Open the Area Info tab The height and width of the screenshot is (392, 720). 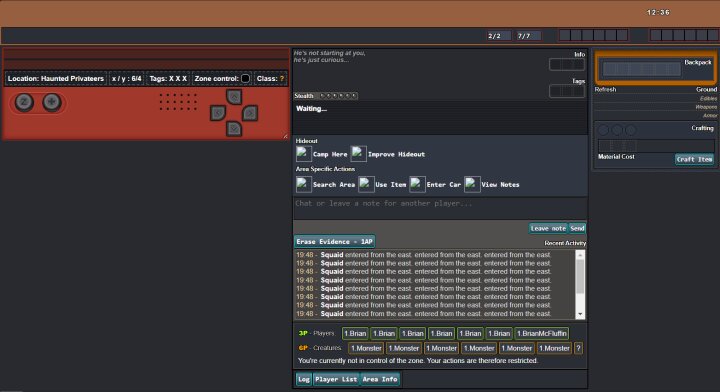[380, 379]
